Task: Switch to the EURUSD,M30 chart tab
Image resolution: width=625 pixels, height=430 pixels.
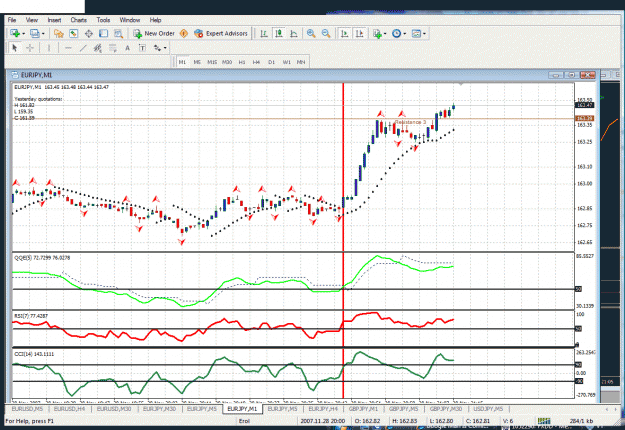Action: (x=114, y=409)
